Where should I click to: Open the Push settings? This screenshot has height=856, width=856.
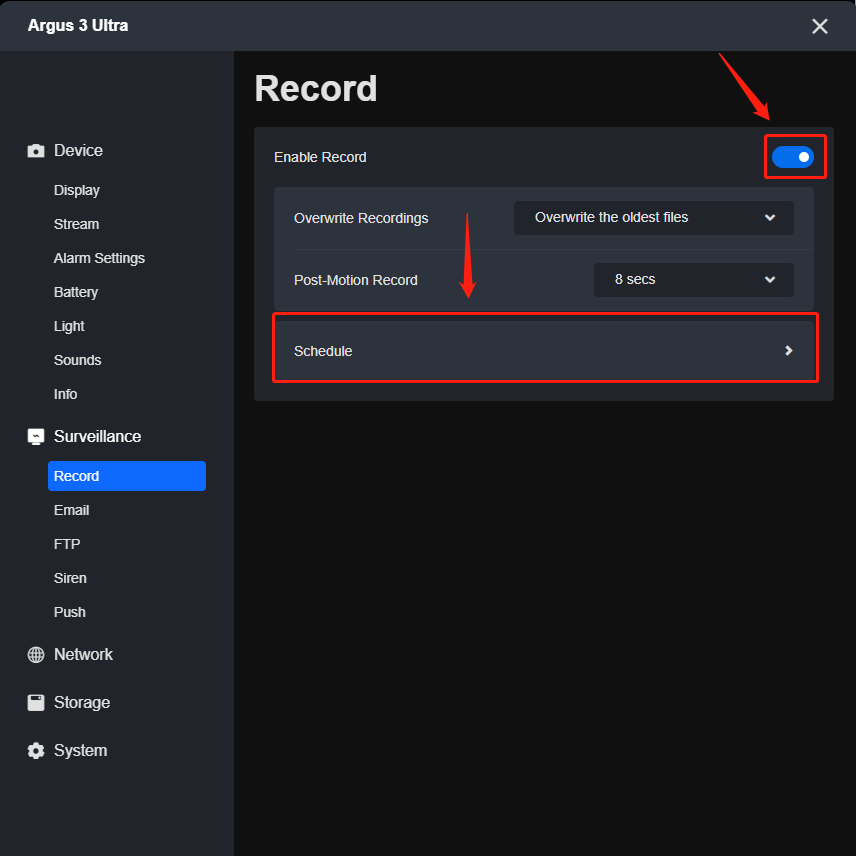point(70,612)
